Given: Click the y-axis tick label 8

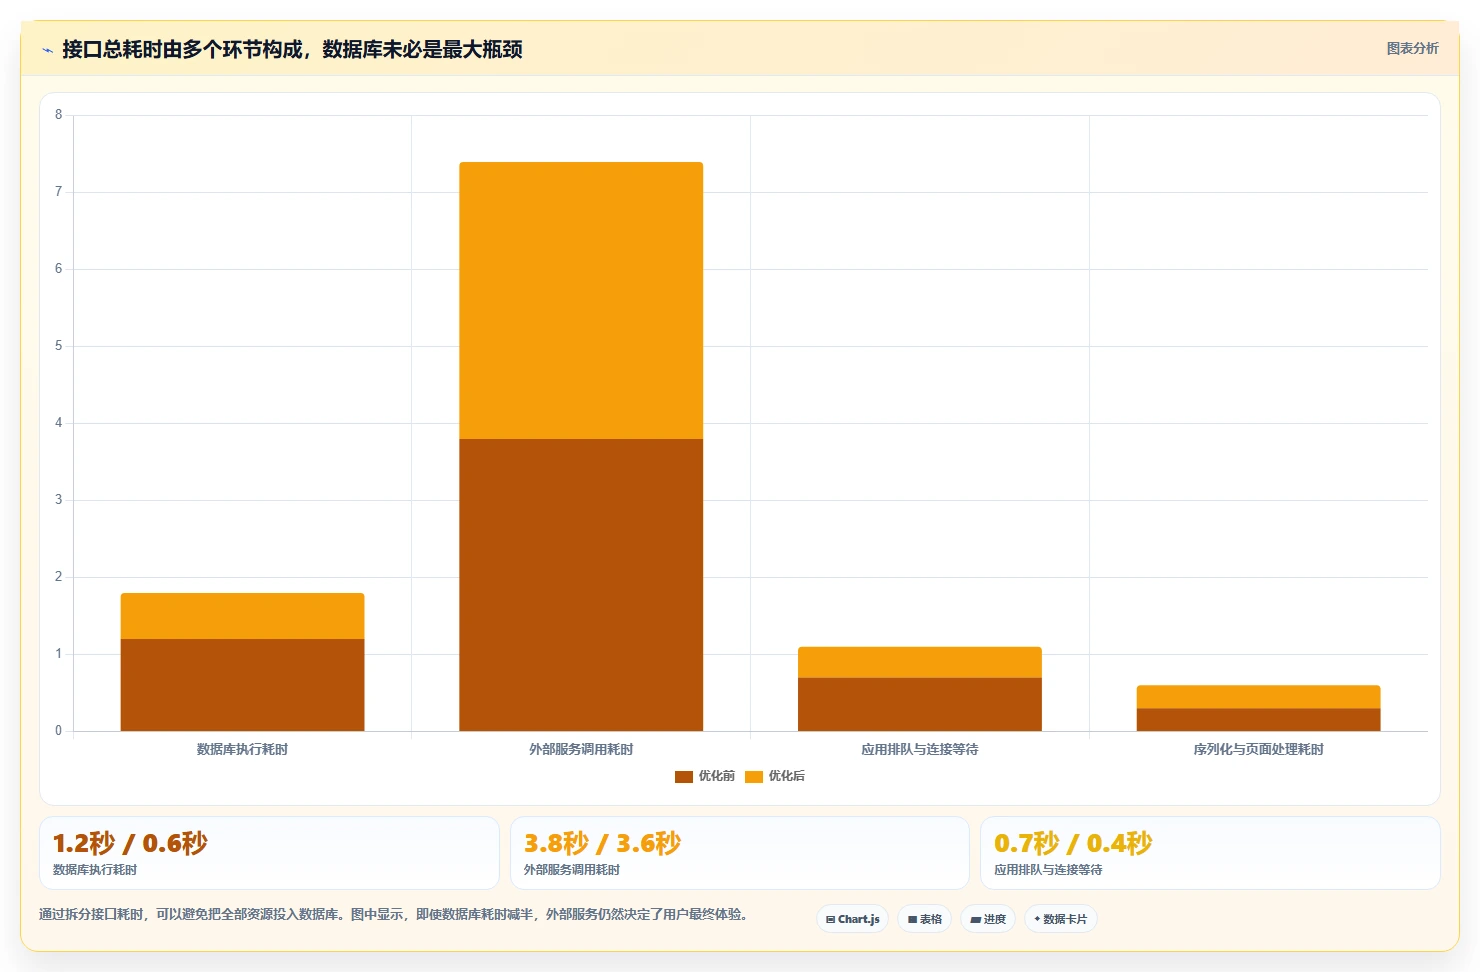Looking at the screenshot, I should (58, 115).
